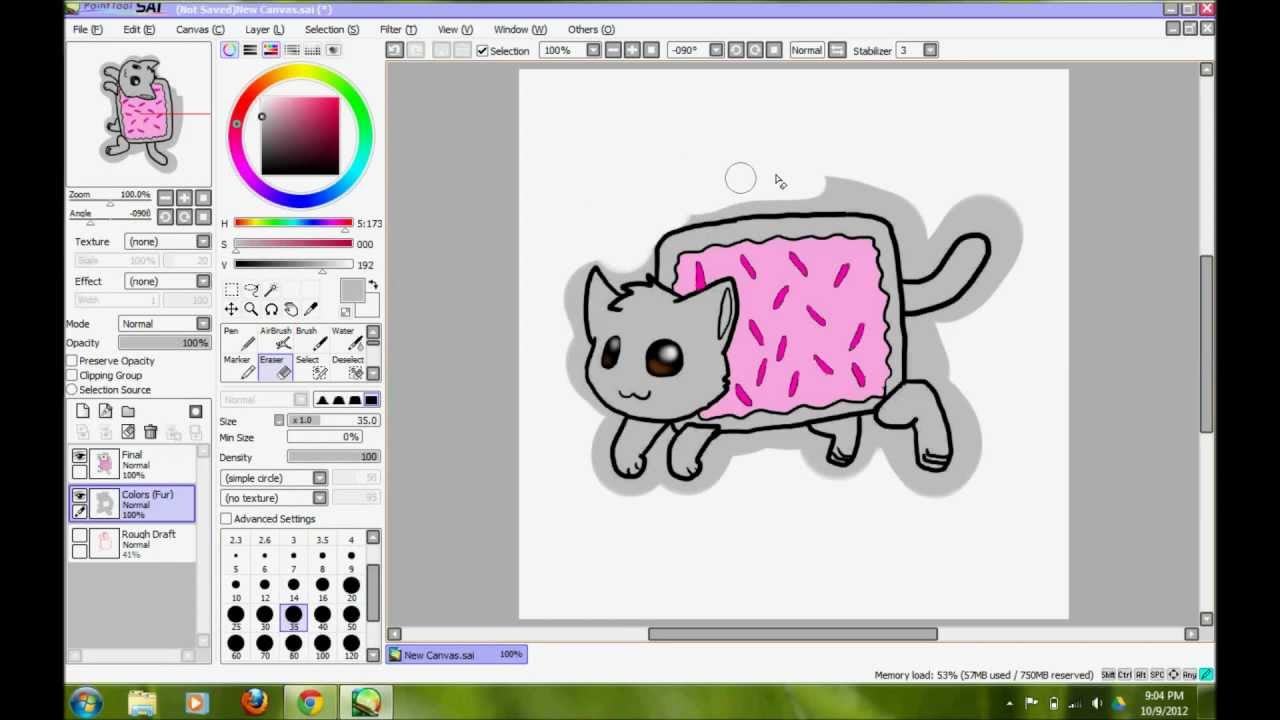
Task: Hide the Colors (Fur) layer
Action: coord(79,495)
